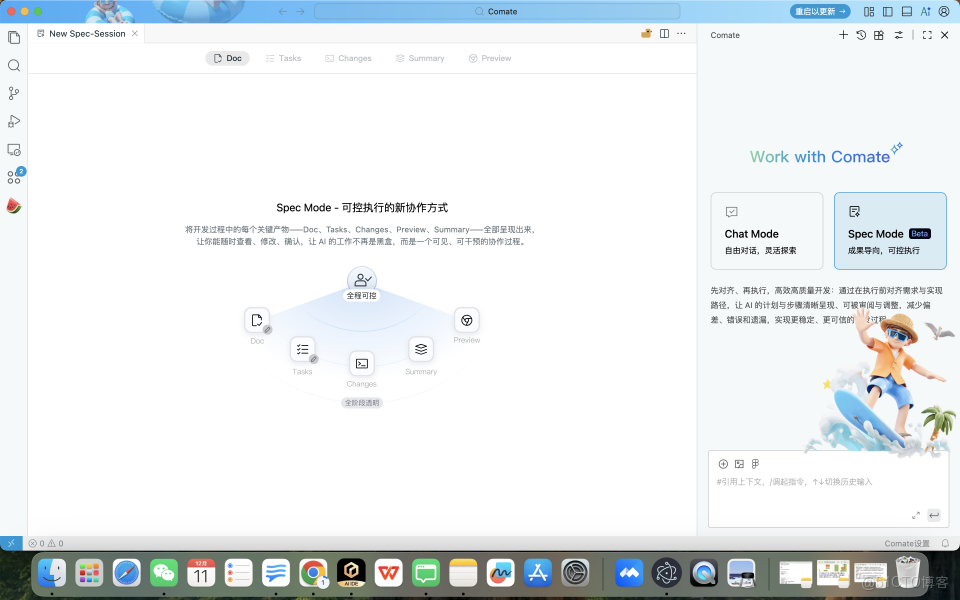Image resolution: width=960 pixels, height=600 pixels.
Task: Select the New Spec-Session editor tab
Action: [88, 33]
